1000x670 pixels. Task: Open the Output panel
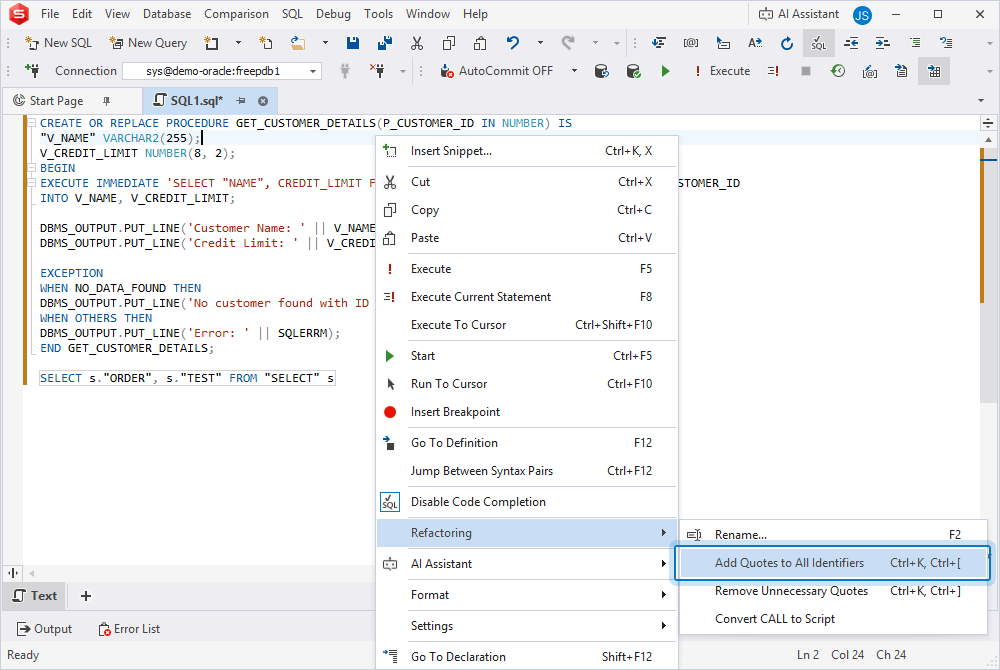tap(44, 629)
